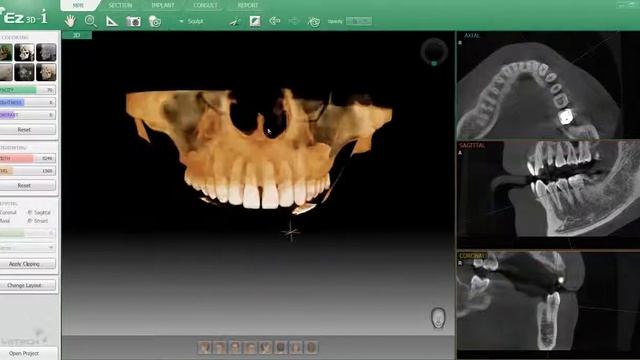
Task: Choose the bottom-left coloring preset thumbnail
Action: [x=6, y=72]
